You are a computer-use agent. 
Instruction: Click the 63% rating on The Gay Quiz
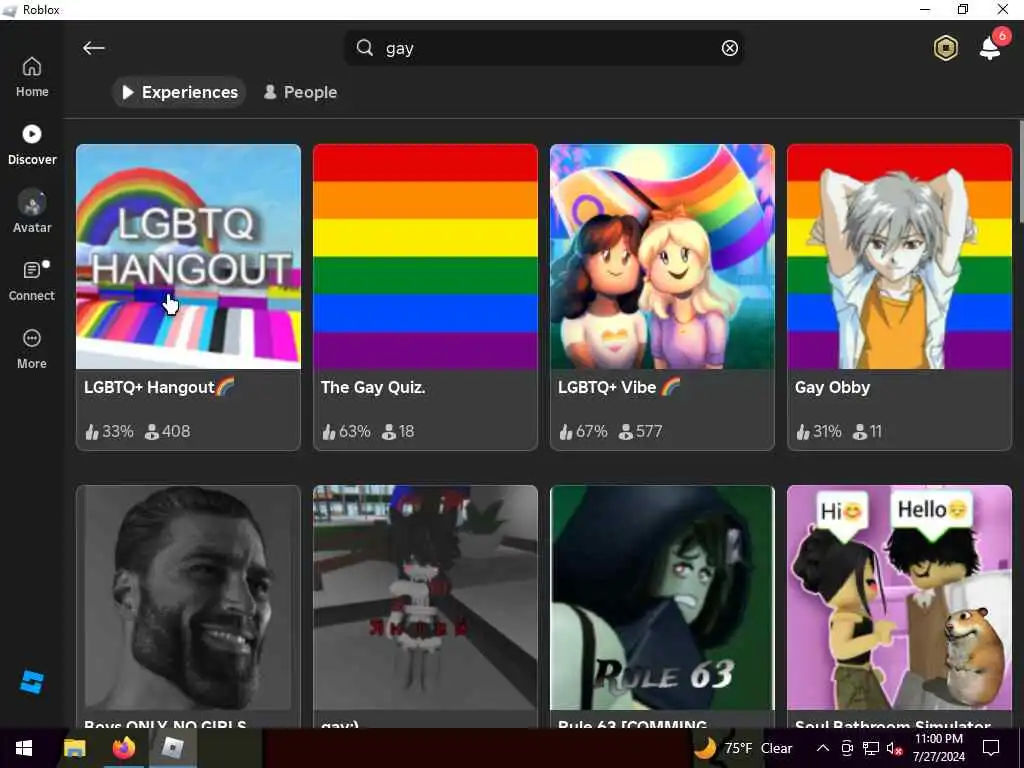[x=346, y=432]
